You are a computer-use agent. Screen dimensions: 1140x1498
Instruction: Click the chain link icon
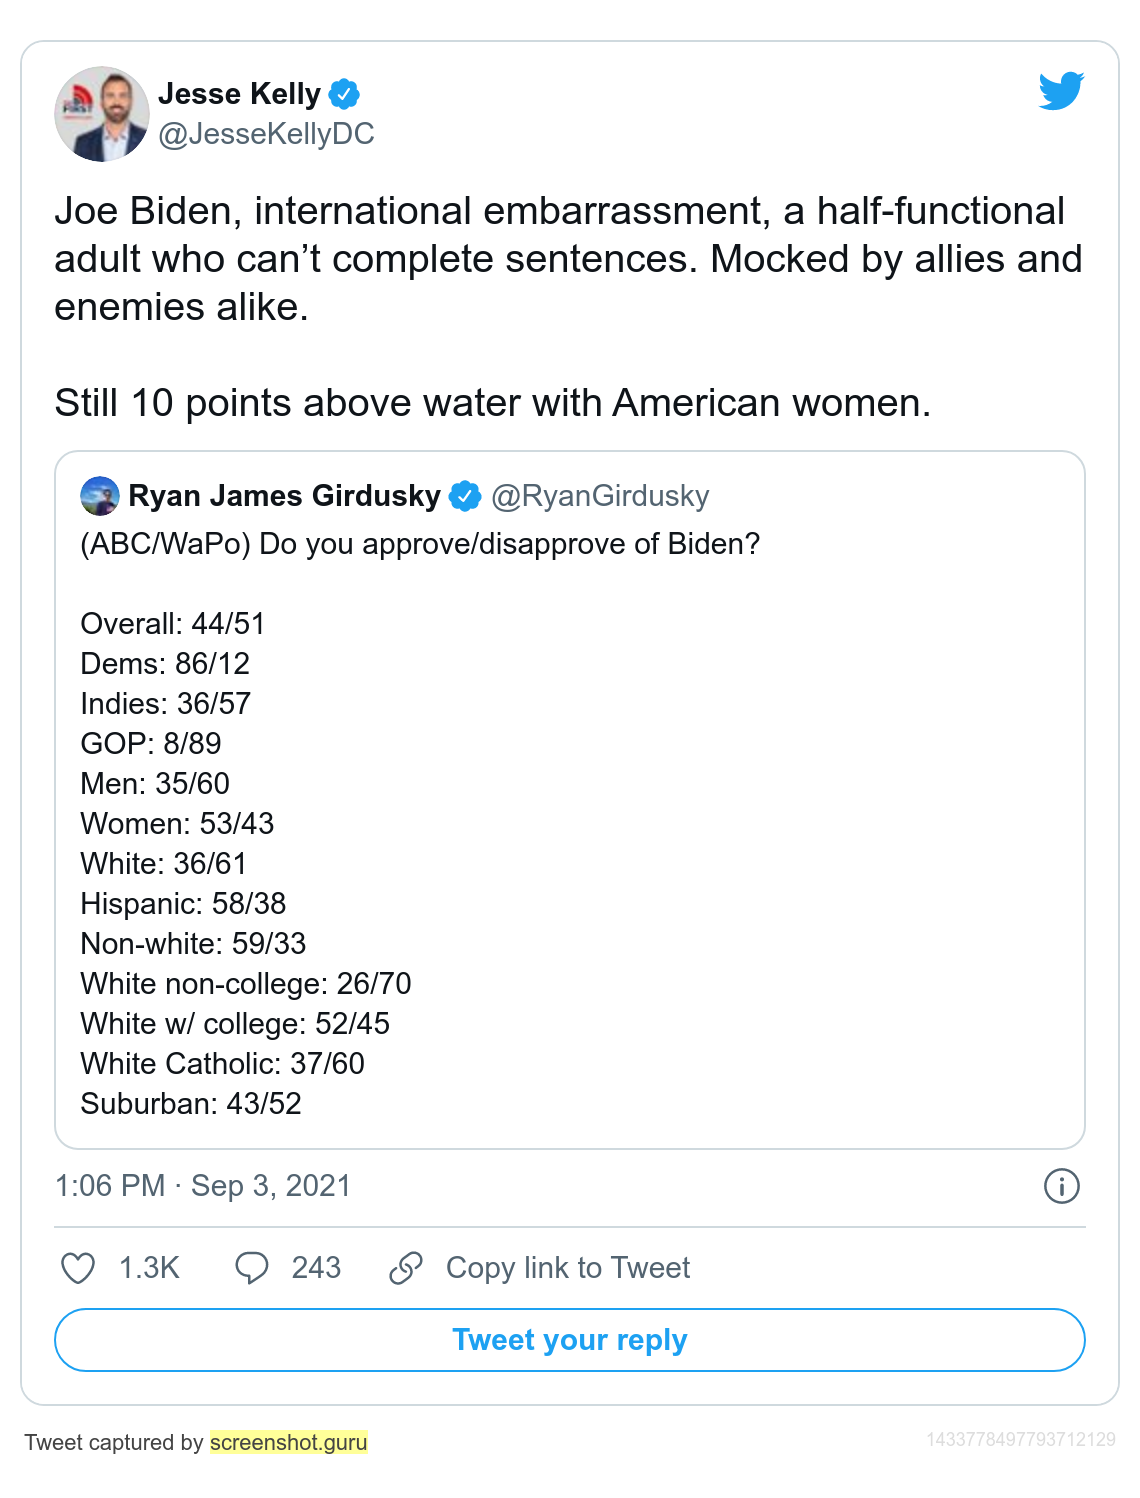click(x=405, y=1268)
